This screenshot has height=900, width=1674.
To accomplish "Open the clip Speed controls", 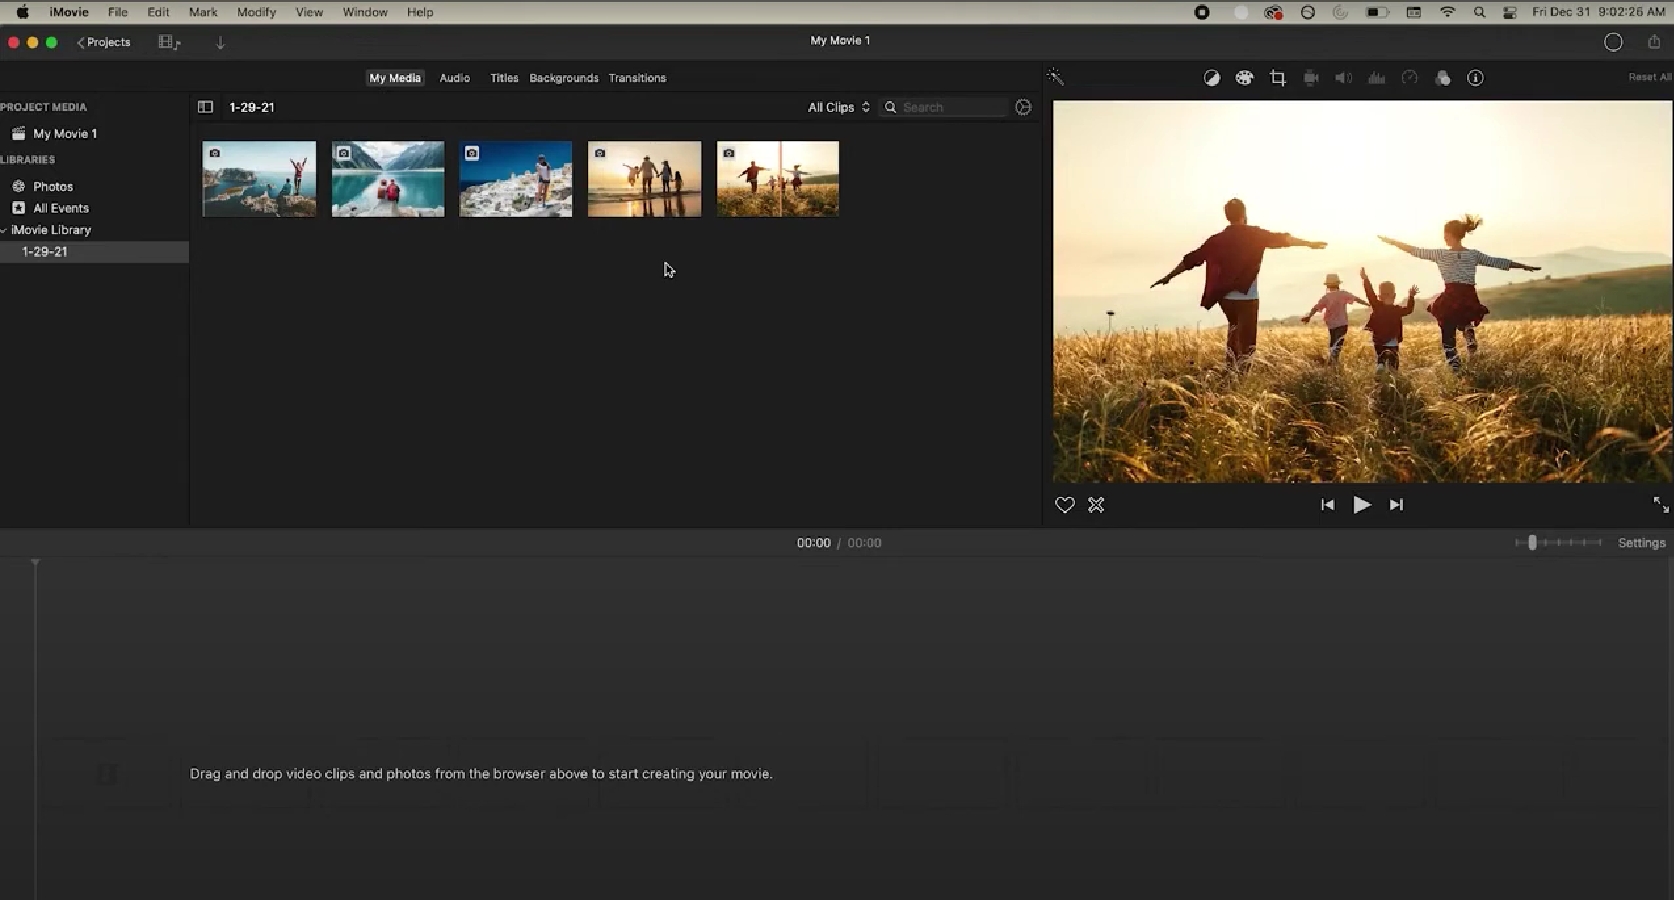I will pos(1410,78).
